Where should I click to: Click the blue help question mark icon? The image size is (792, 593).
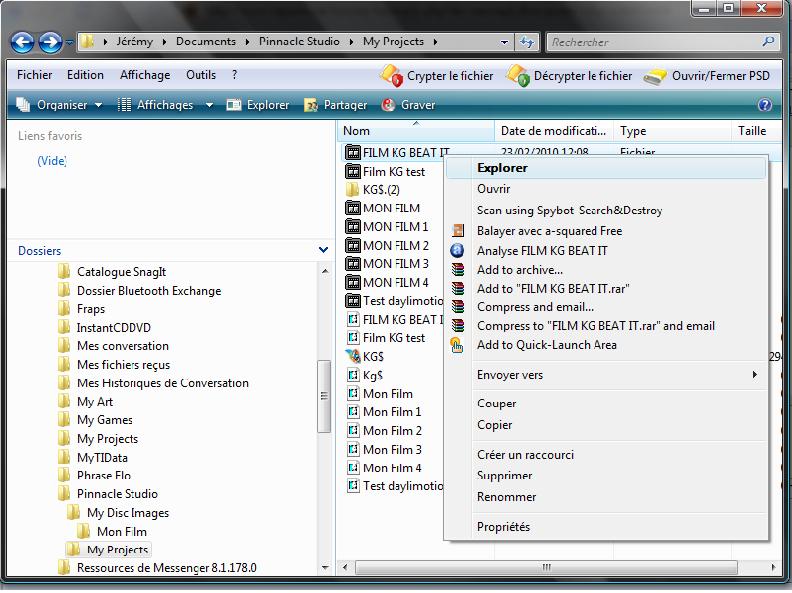pyautogui.click(x=765, y=105)
